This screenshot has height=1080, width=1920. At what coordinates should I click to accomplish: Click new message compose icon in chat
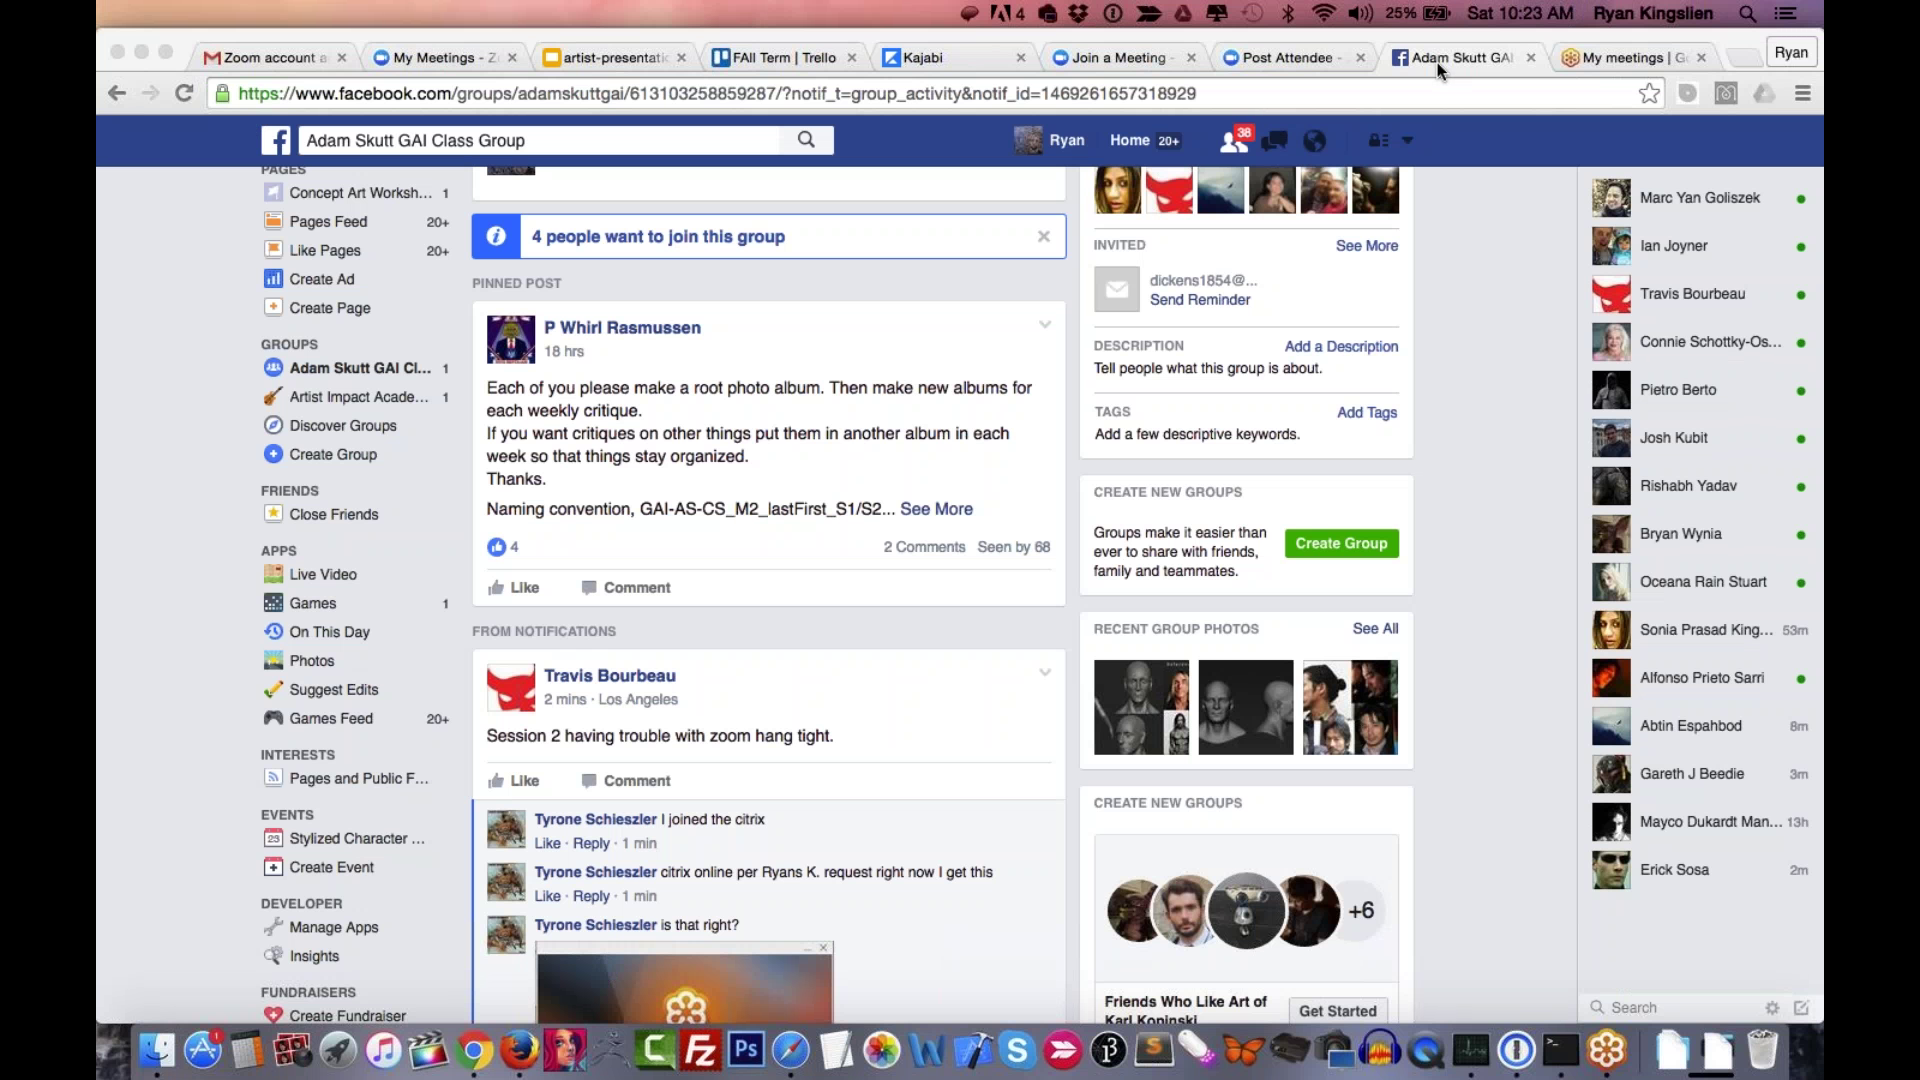1801,1008
